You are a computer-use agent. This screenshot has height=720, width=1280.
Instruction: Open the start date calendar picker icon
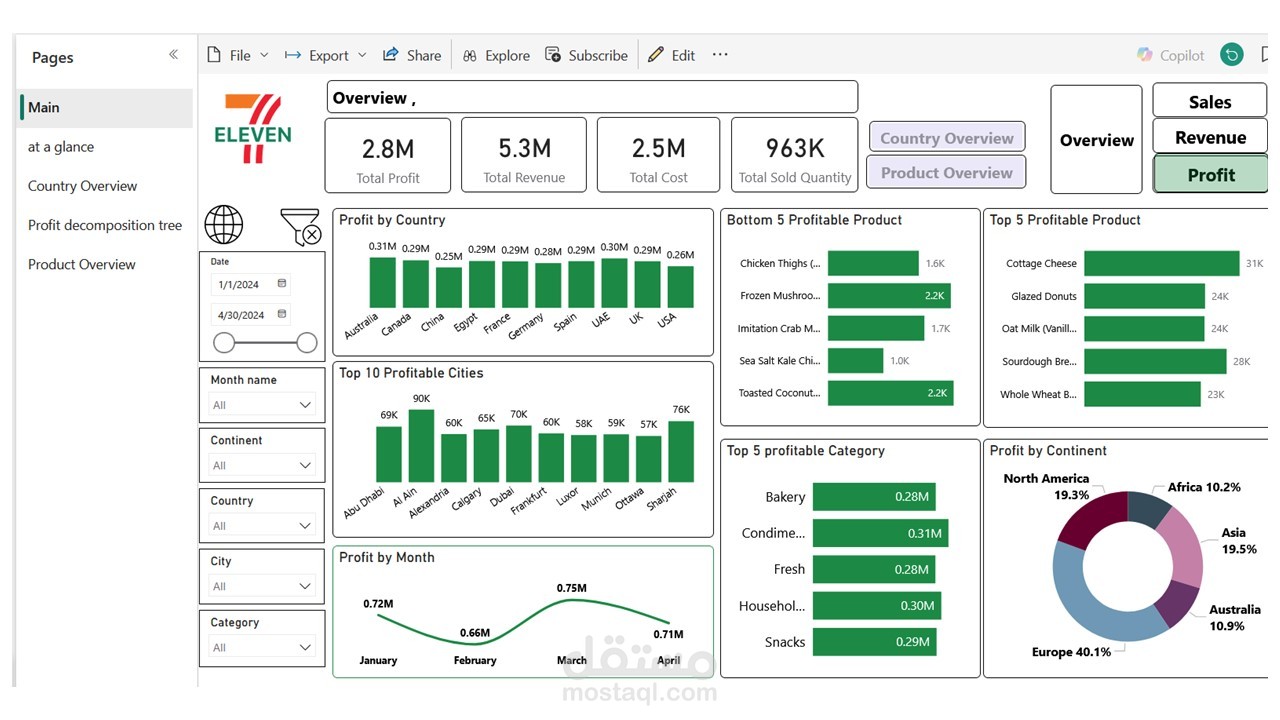click(282, 284)
